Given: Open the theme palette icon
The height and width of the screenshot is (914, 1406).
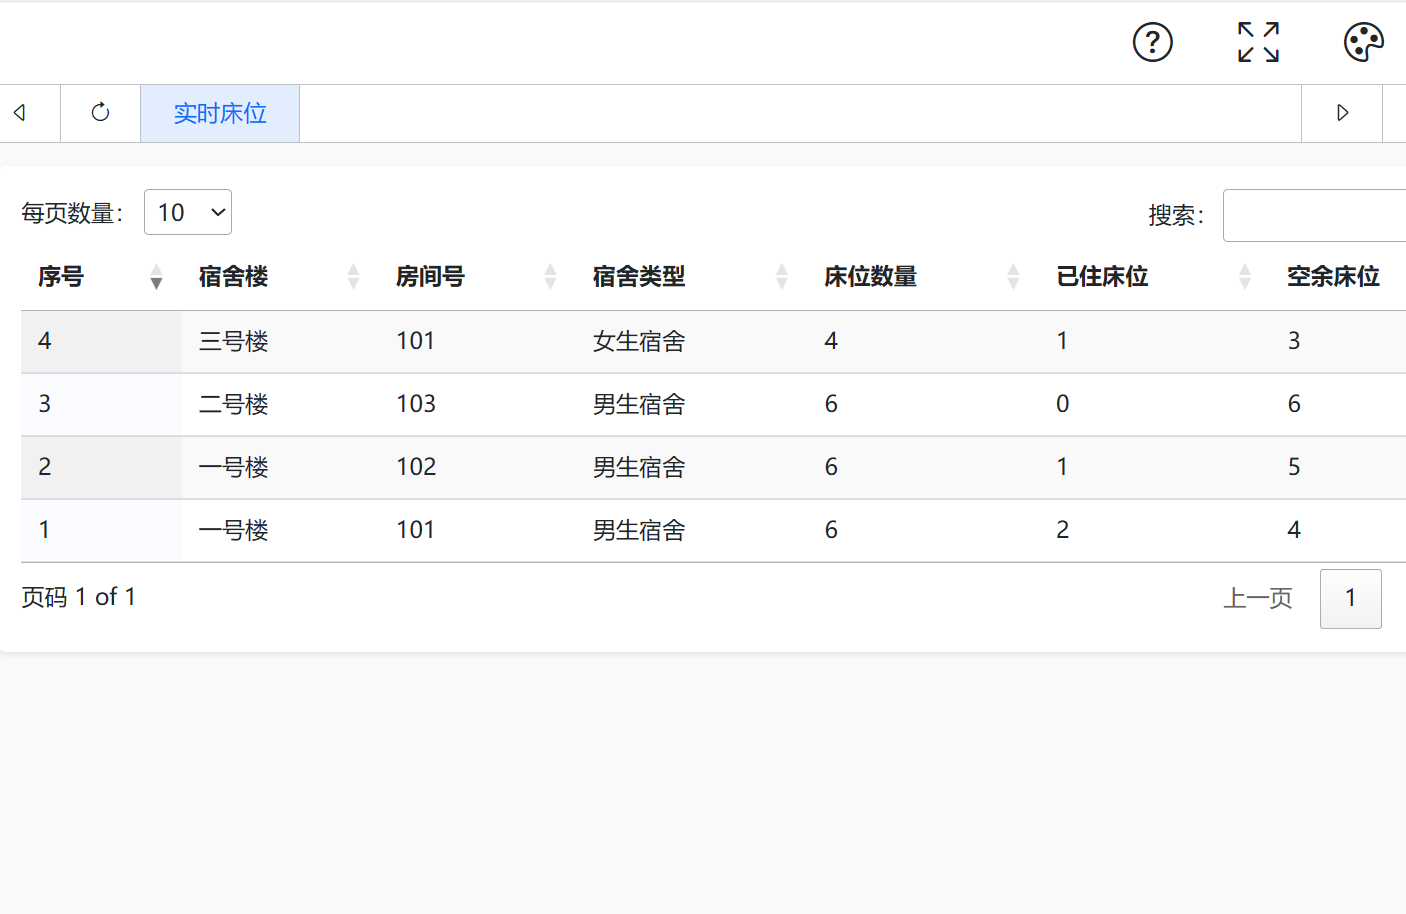Looking at the screenshot, I should [1364, 42].
